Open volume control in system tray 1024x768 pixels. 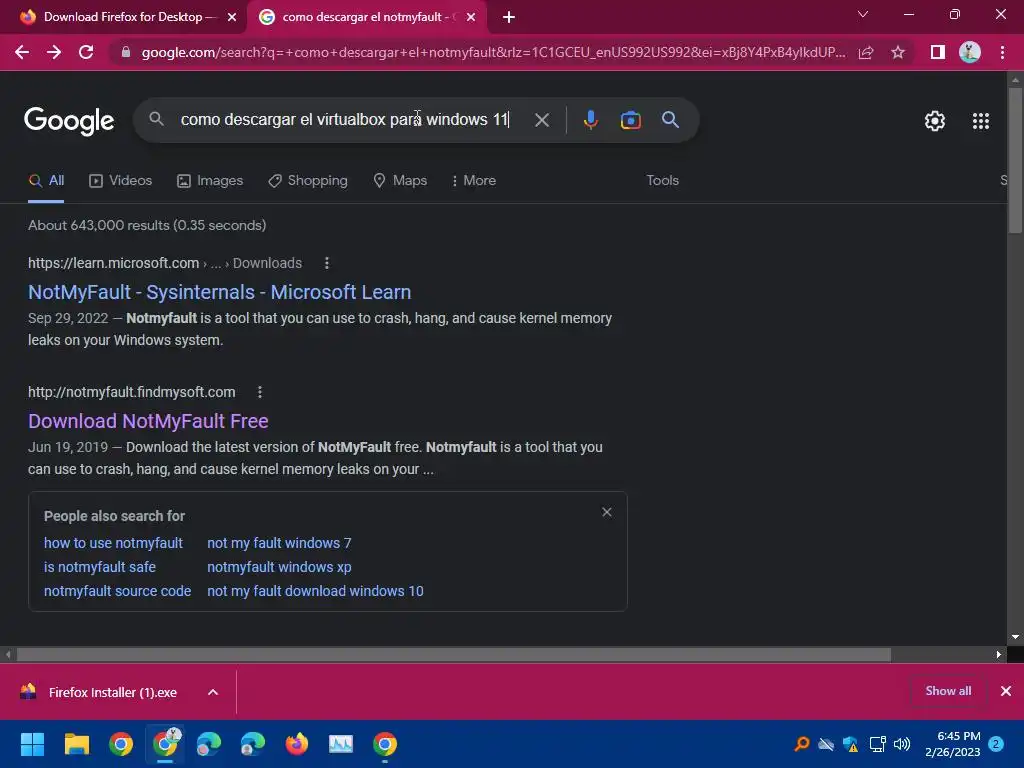(902, 744)
